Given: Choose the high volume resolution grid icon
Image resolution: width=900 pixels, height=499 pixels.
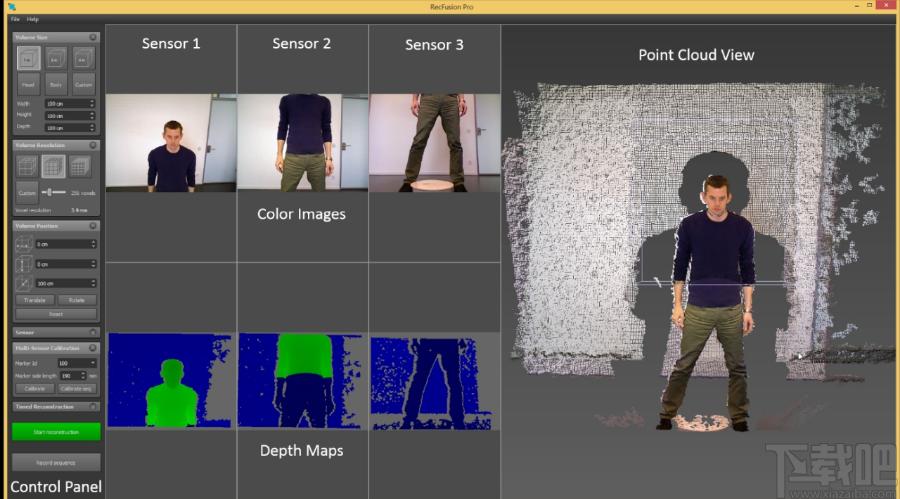Looking at the screenshot, I should coord(80,167).
